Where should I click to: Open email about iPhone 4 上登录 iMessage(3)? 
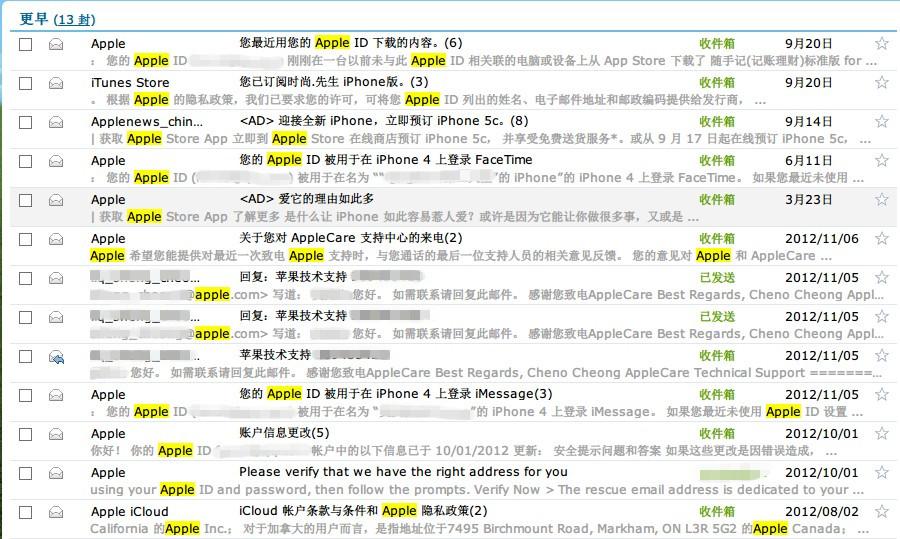point(396,394)
